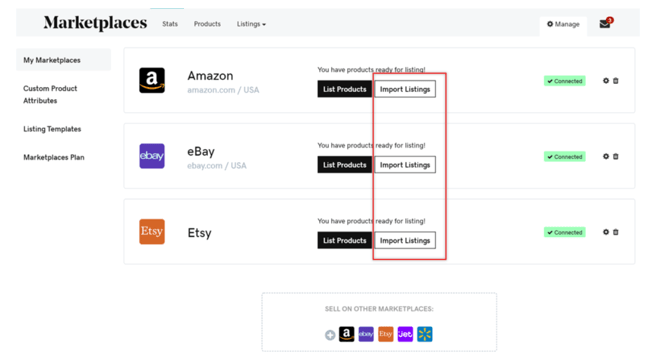Viewport: 656px width, 364px height.
Task: Click List Products for Amazon
Action: [345, 89]
